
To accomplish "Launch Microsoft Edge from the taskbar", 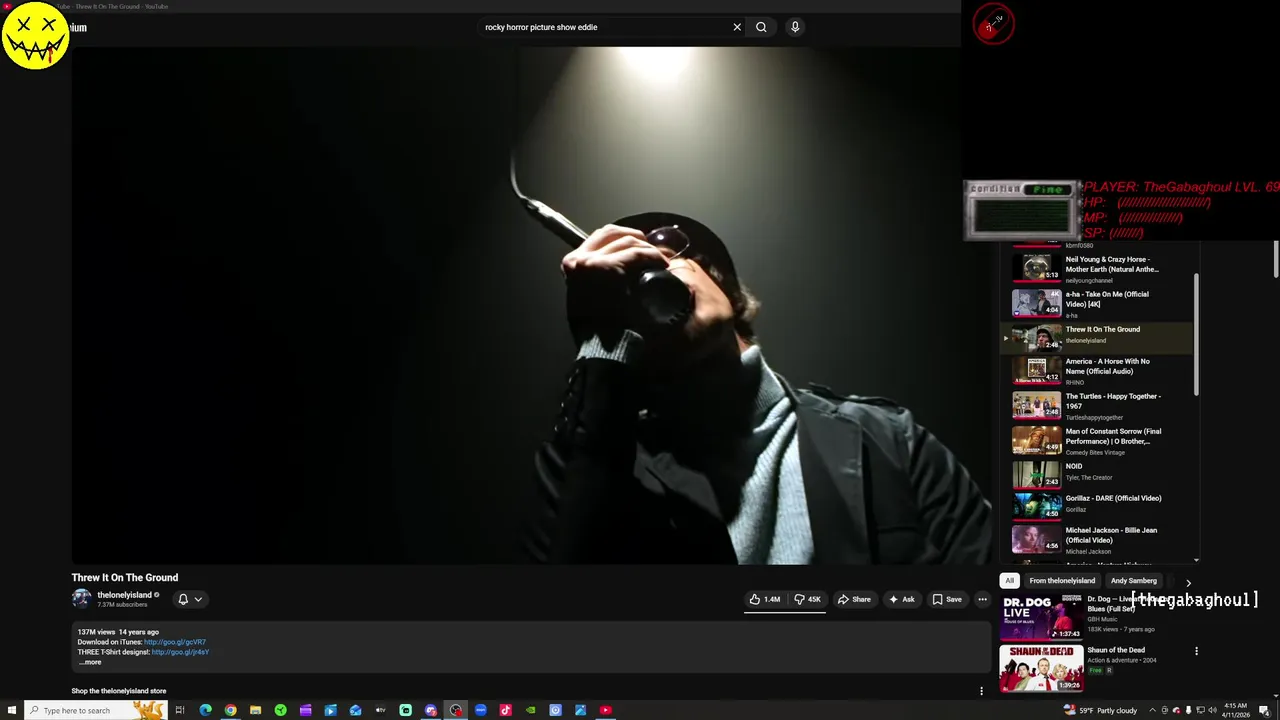I will 205,710.
